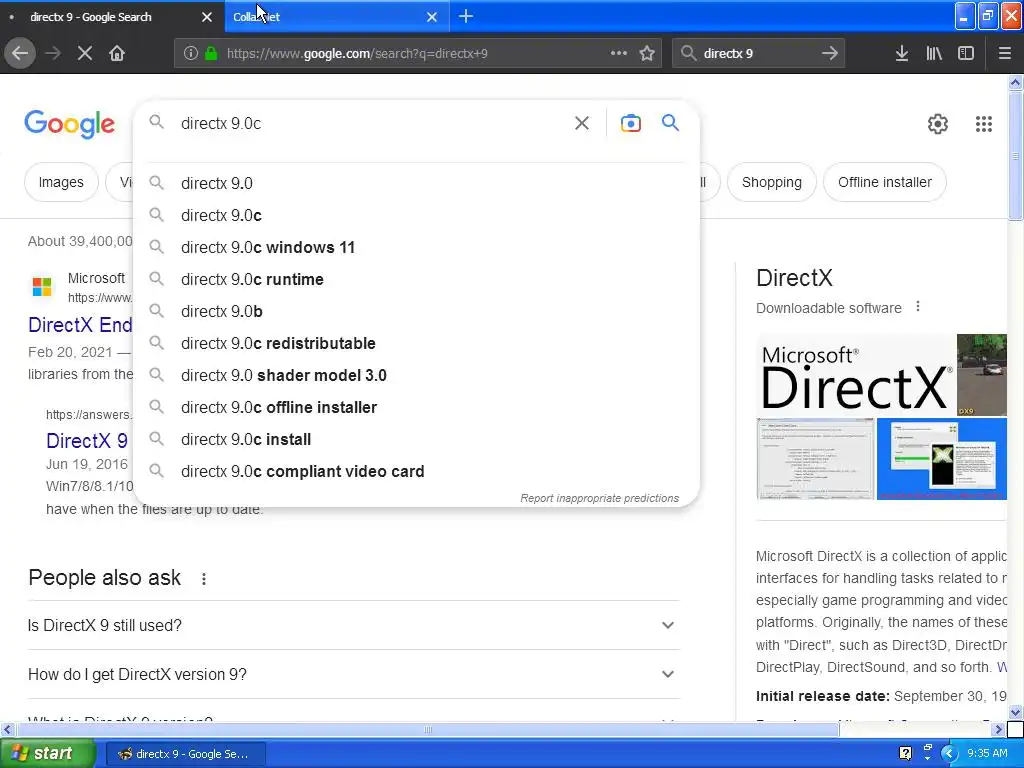Open page actions three-dot menu
1024x768 pixels.
point(618,53)
